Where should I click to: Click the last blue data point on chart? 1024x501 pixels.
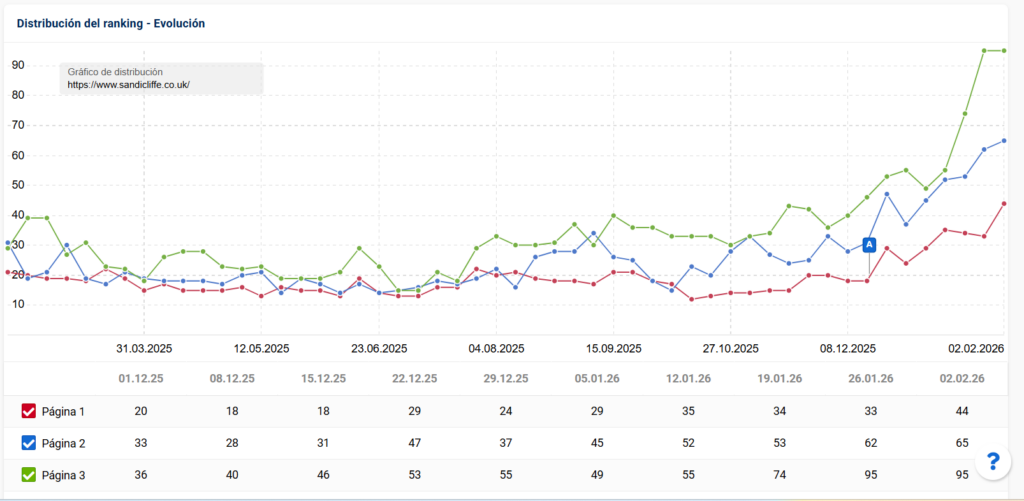1004,141
